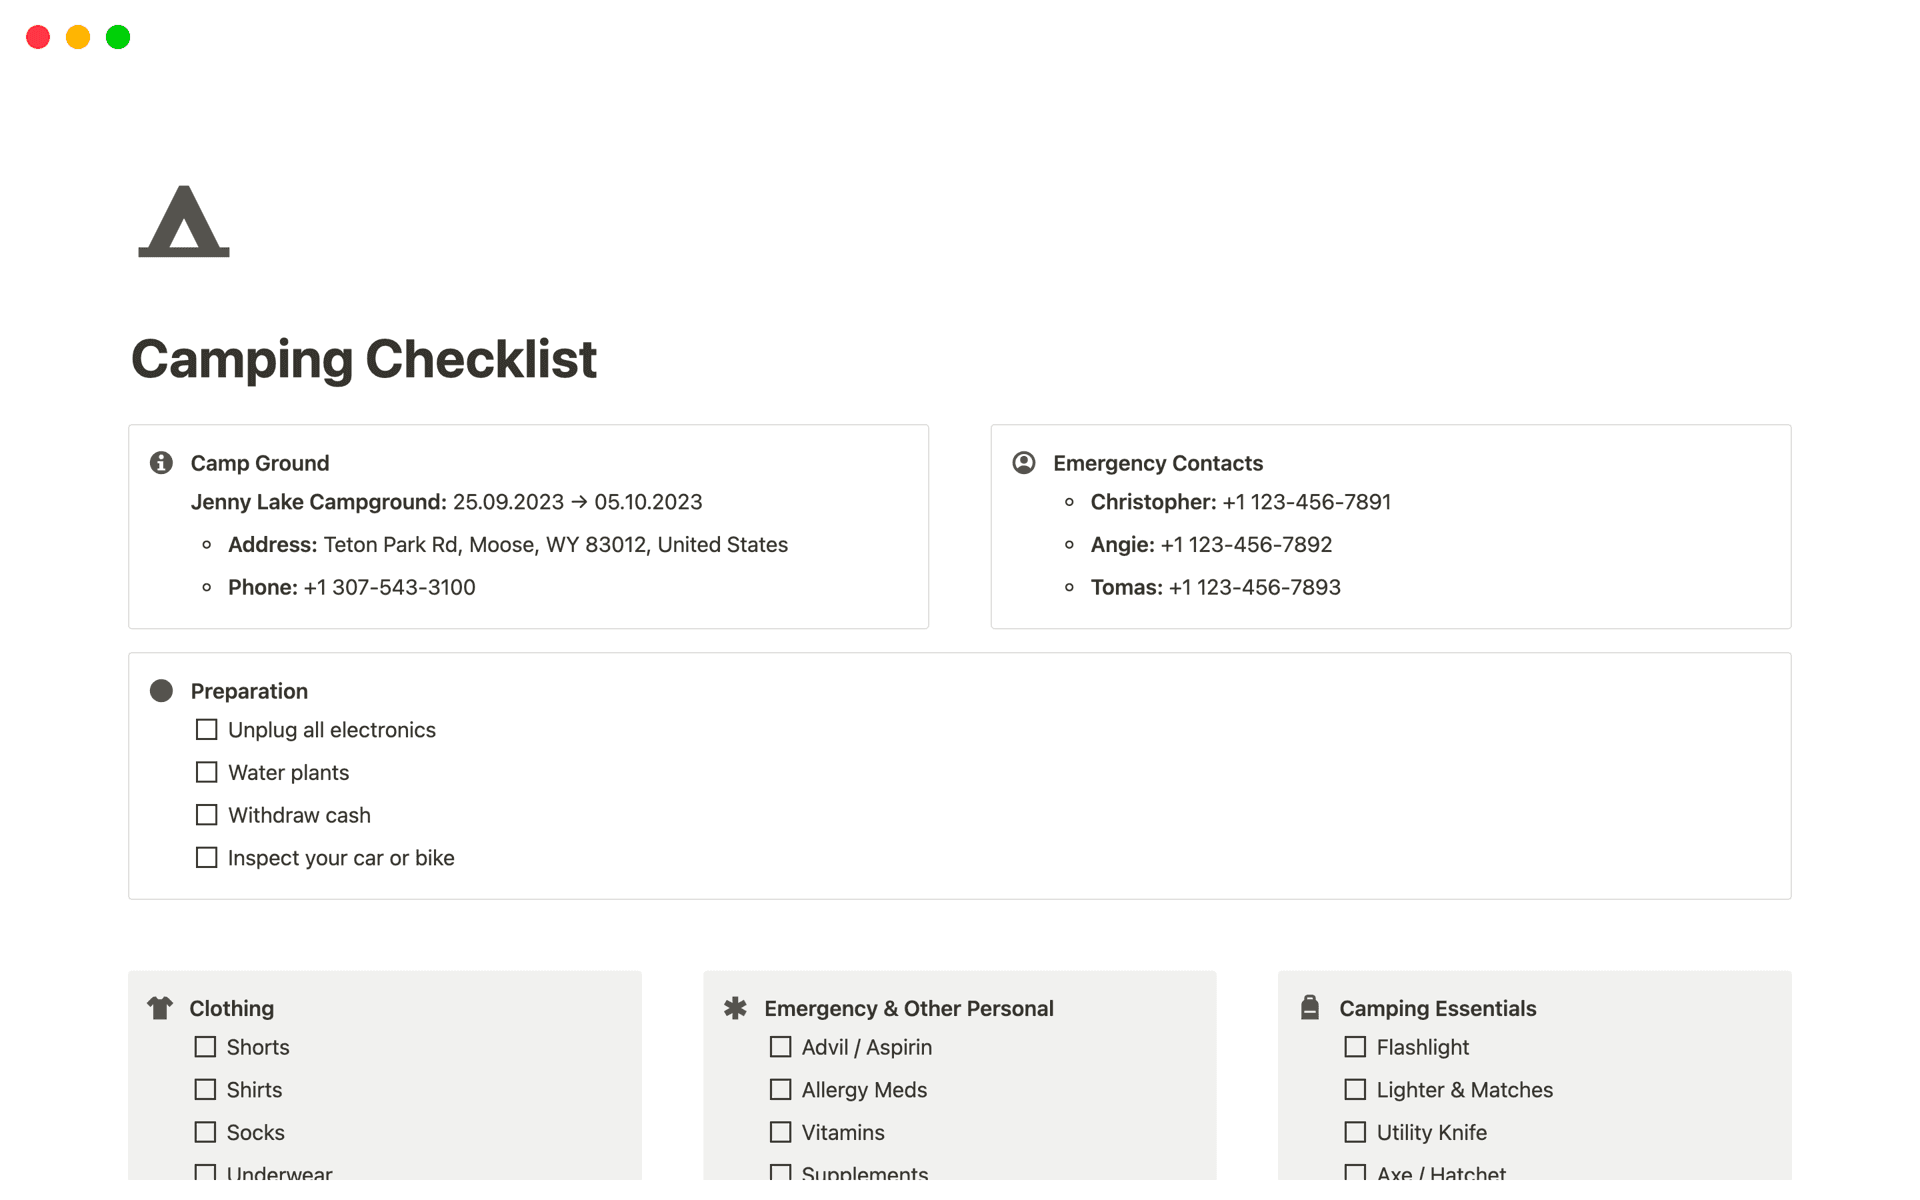Close the window with the red button
The image size is (1920, 1200).
38,38
